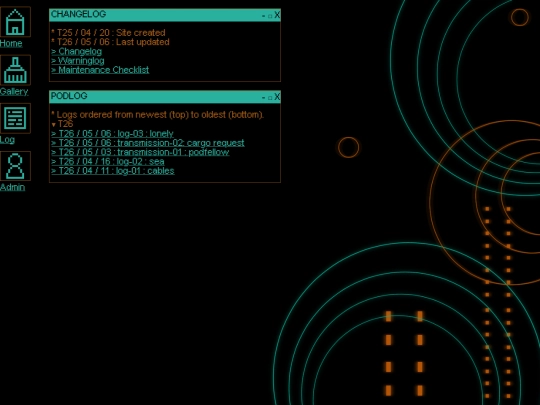This screenshot has height=405, width=540.
Task: Open the Log document icon
Action: click(15, 118)
